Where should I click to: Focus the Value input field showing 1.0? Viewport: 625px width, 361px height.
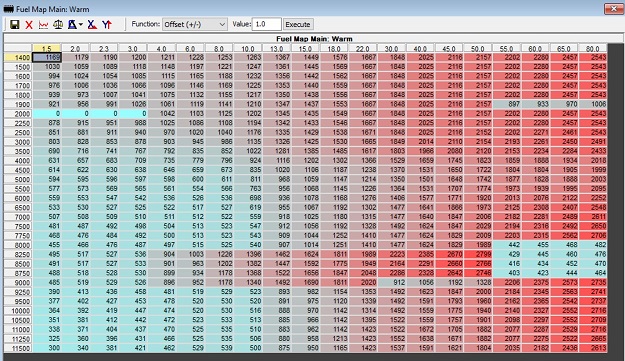point(267,24)
